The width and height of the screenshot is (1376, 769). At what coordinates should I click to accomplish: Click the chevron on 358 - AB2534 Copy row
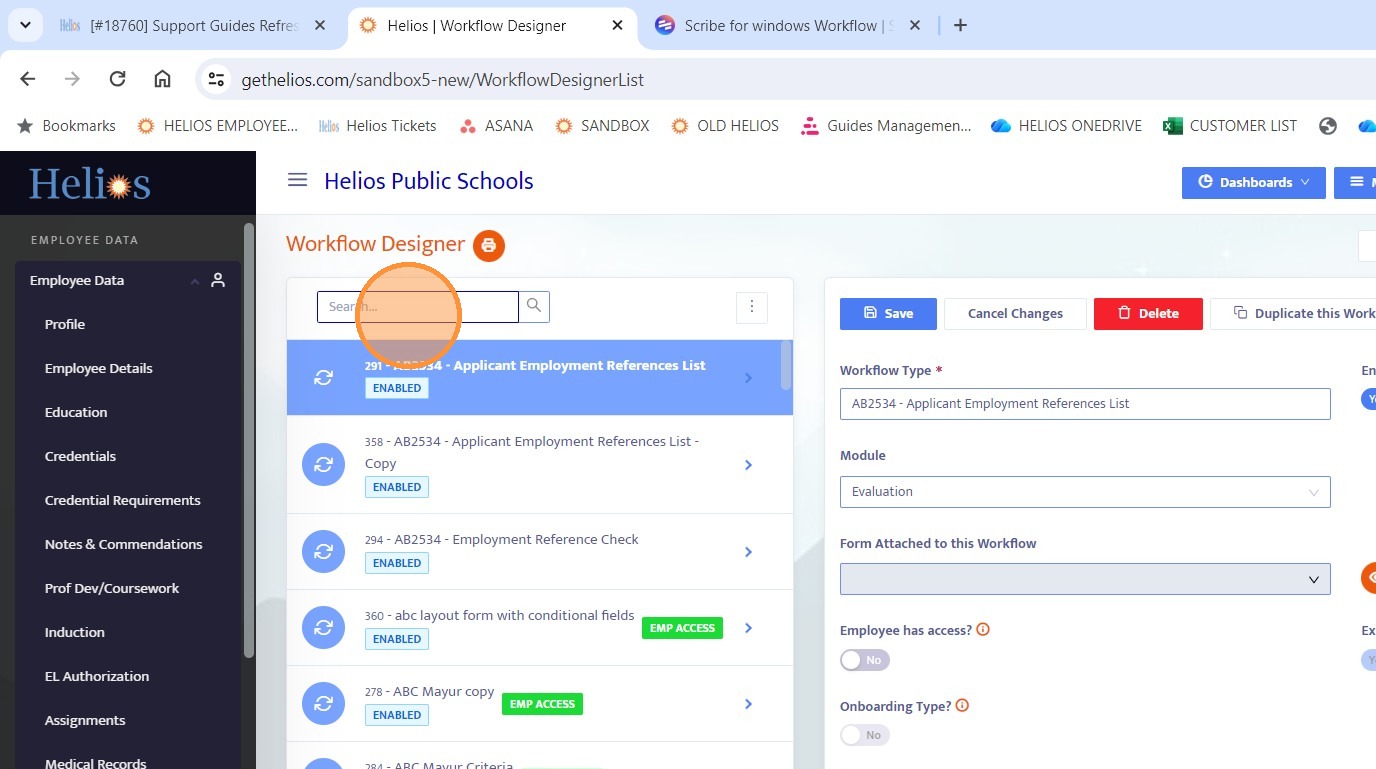[748, 465]
